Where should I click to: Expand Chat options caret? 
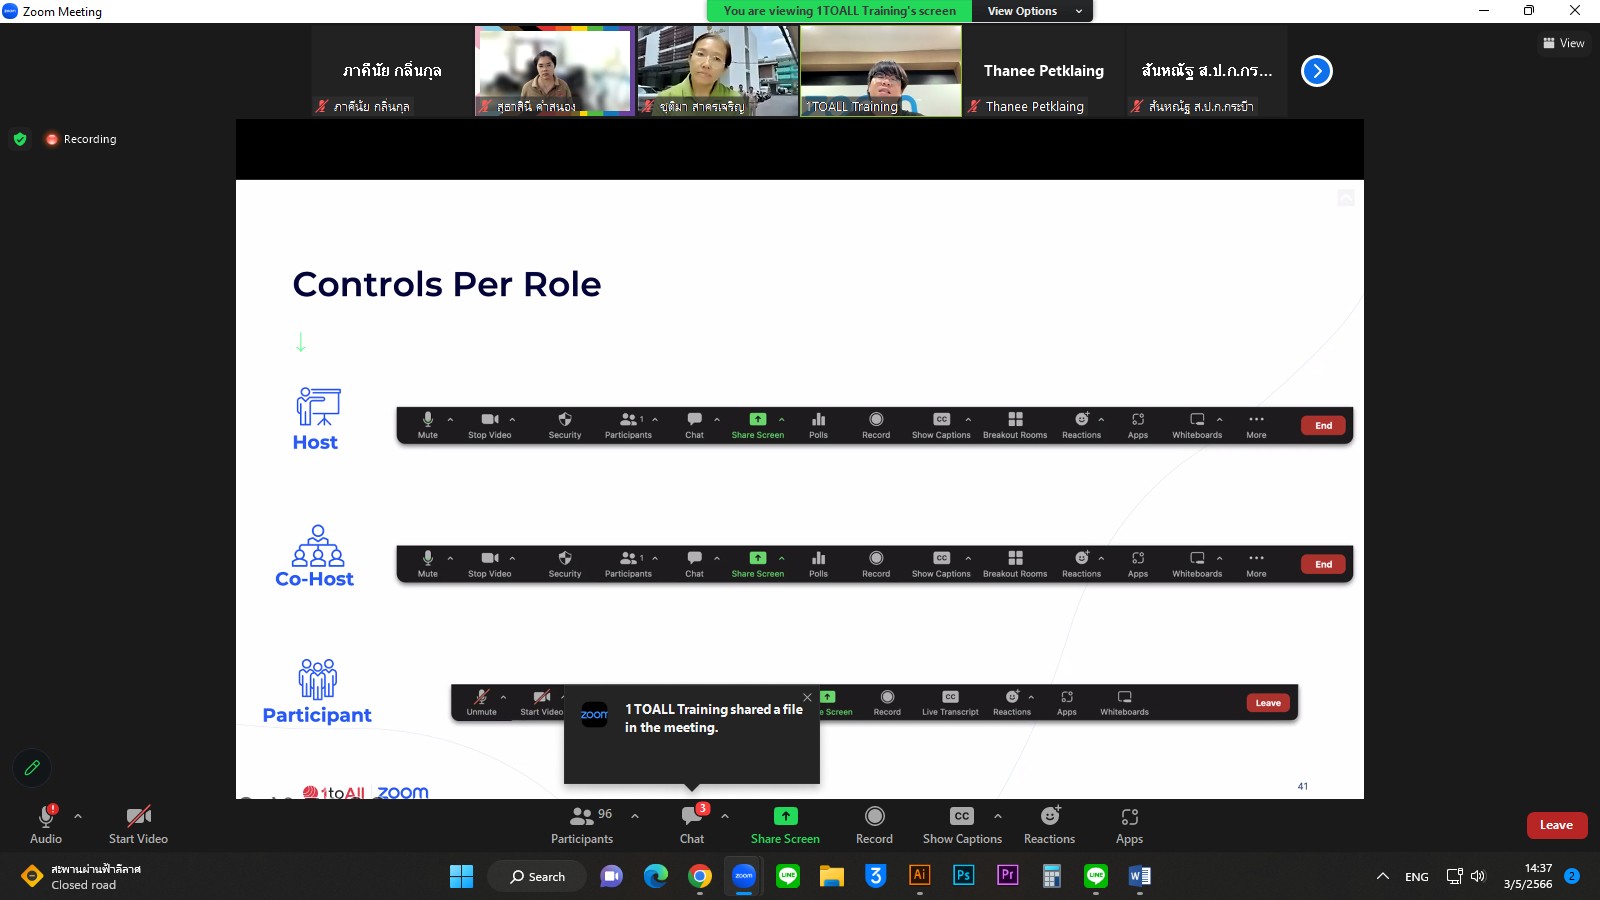pyautogui.click(x=725, y=816)
